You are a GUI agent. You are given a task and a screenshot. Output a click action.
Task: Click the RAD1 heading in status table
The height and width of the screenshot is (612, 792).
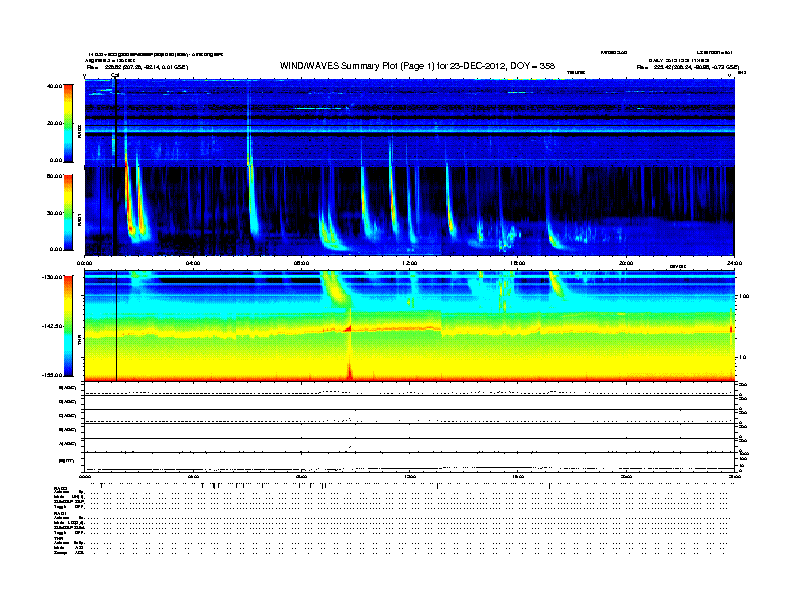point(59,514)
